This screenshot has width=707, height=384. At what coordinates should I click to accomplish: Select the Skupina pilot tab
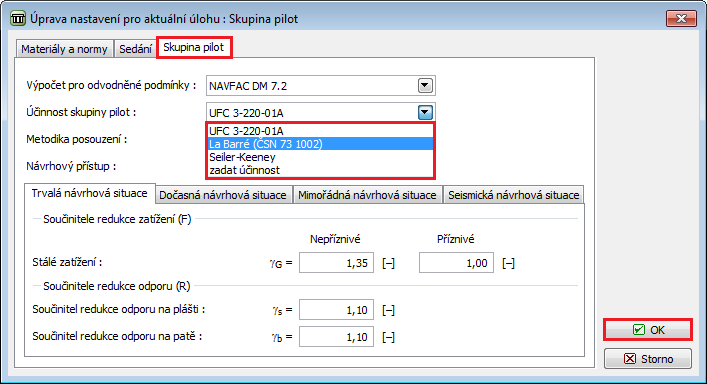pyautogui.click(x=194, y=47)
